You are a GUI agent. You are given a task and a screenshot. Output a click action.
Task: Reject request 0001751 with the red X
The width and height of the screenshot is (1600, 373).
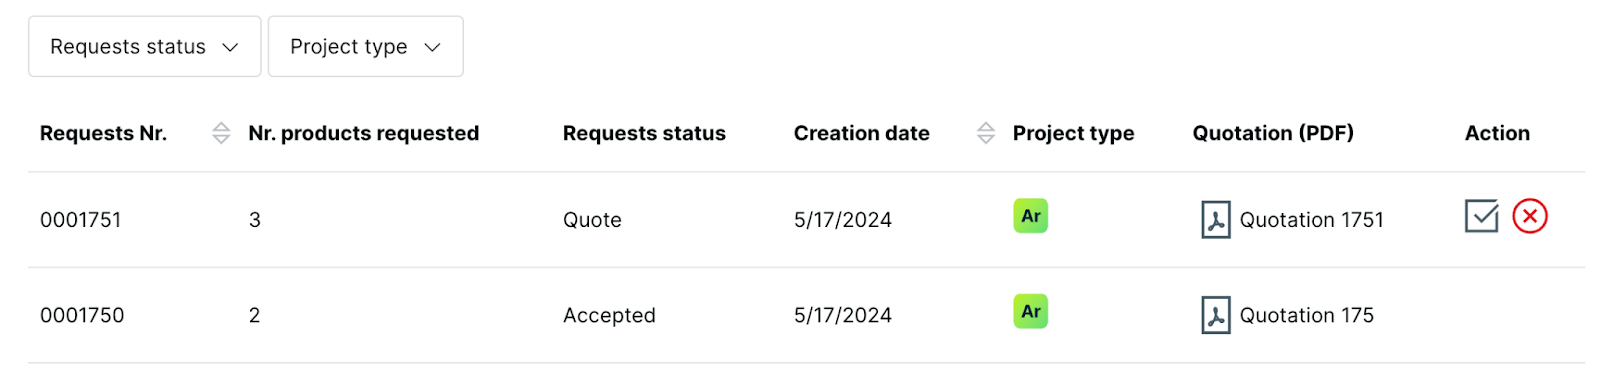pyautogui.click(x=1530, y=216)
